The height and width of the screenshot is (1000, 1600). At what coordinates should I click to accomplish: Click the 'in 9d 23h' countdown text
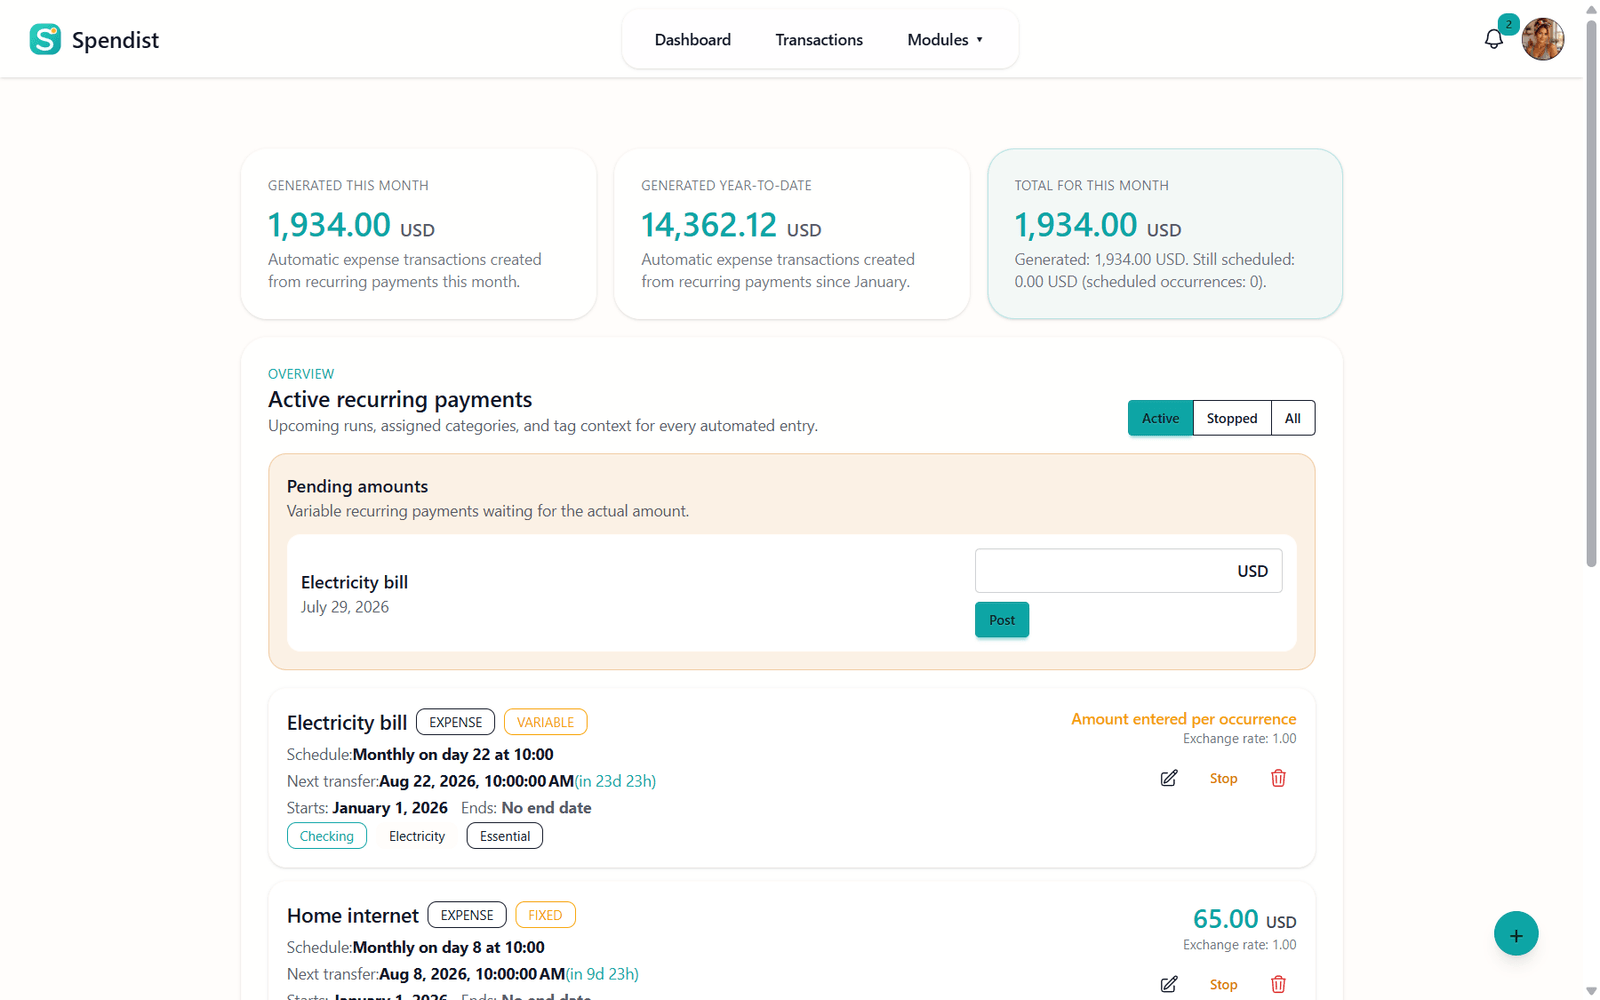pyautogui.click(x=602, y=974)
